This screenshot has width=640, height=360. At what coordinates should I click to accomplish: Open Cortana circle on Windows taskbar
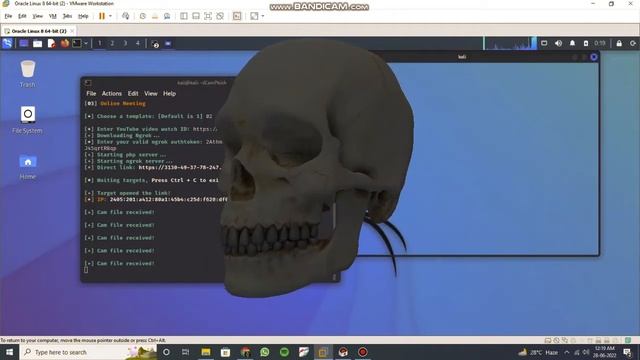[166, 352]
